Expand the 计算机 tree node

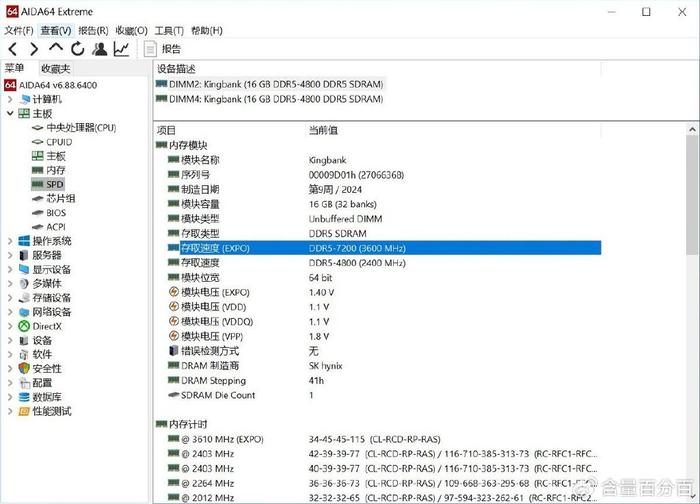10,99
